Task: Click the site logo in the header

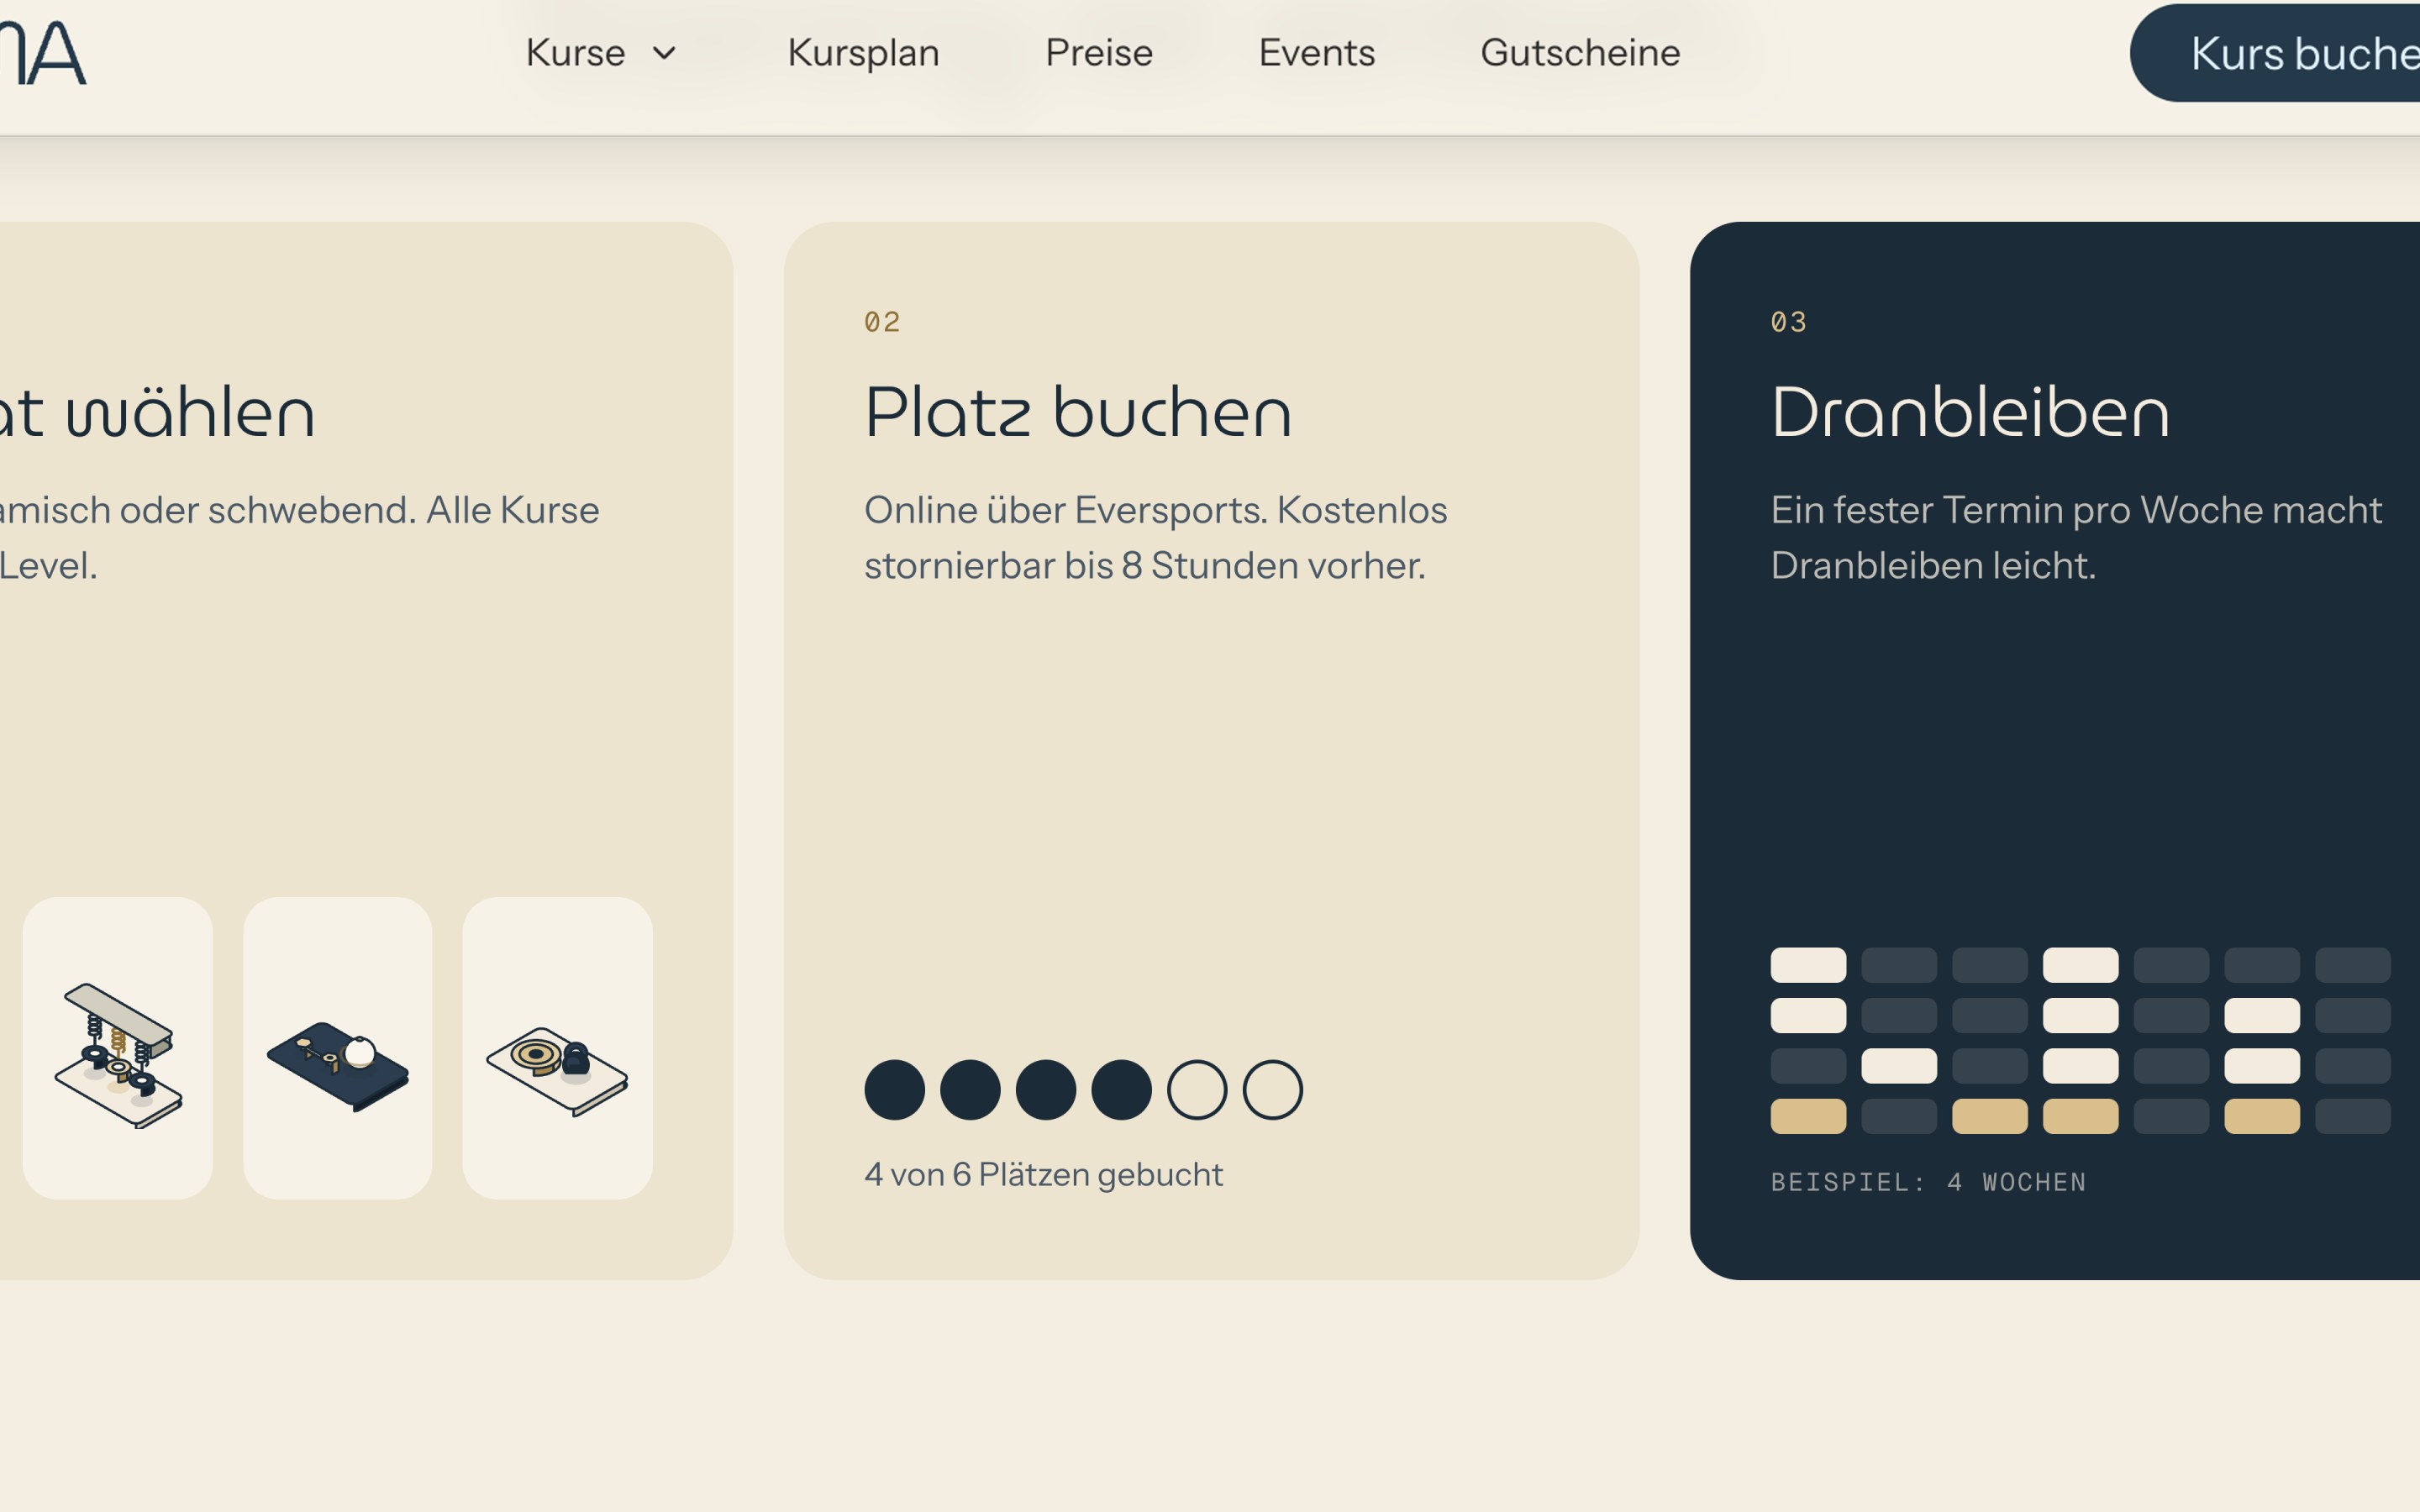Action: [x=43, y=53]
